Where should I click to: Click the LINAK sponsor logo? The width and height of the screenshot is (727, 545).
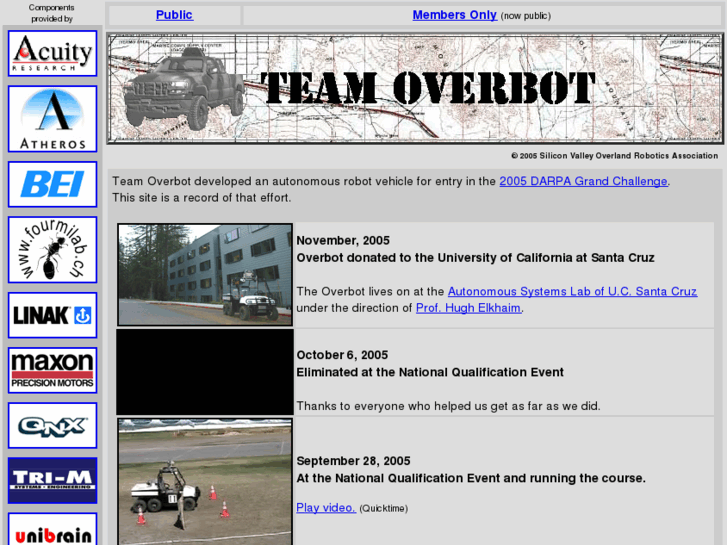(x=52, y=315)
